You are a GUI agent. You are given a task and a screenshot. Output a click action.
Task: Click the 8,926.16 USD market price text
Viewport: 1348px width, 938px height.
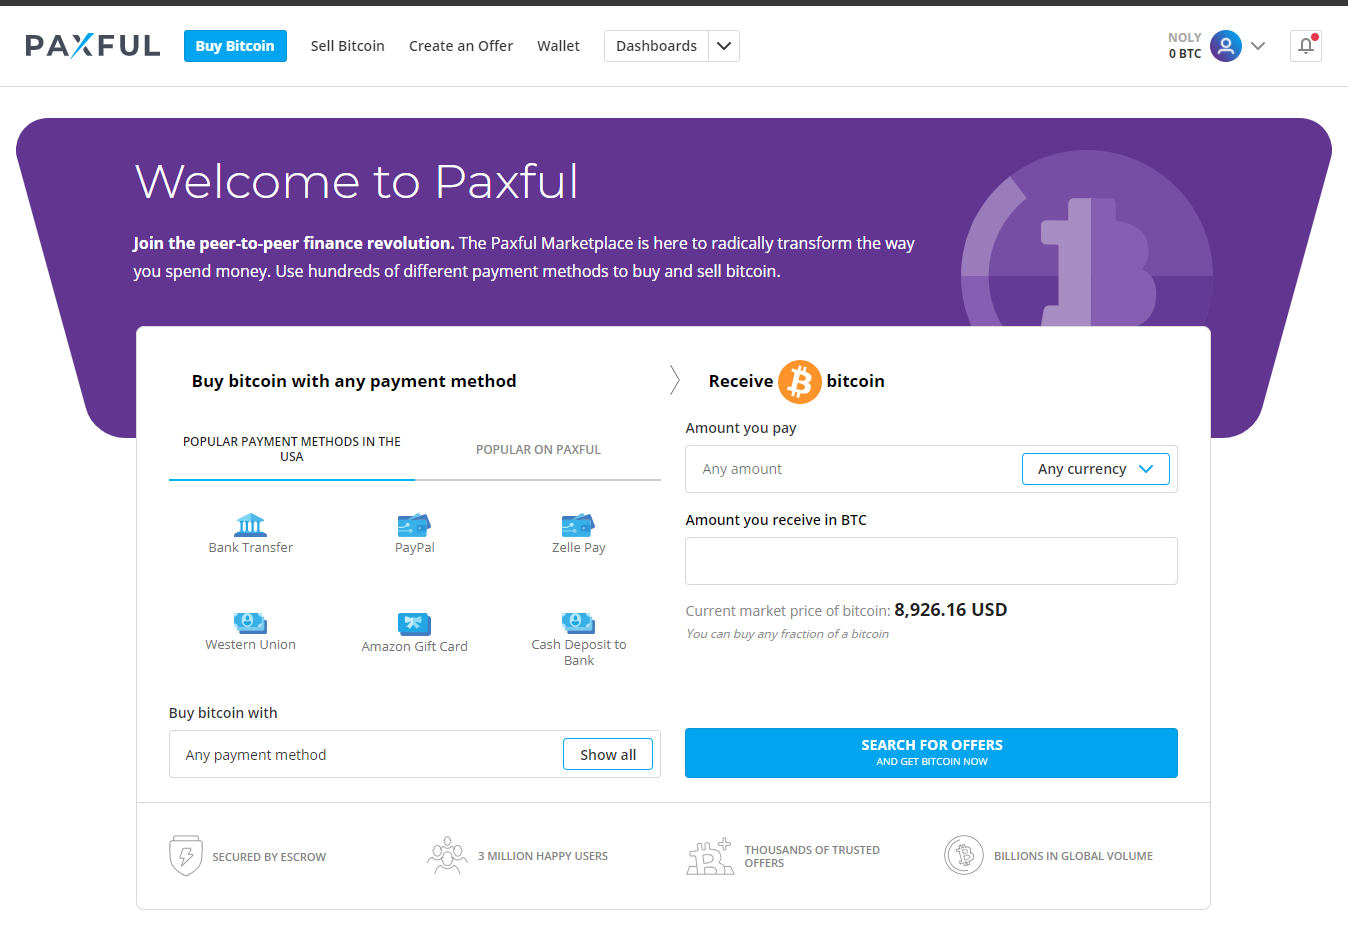(x=950, y=610)
